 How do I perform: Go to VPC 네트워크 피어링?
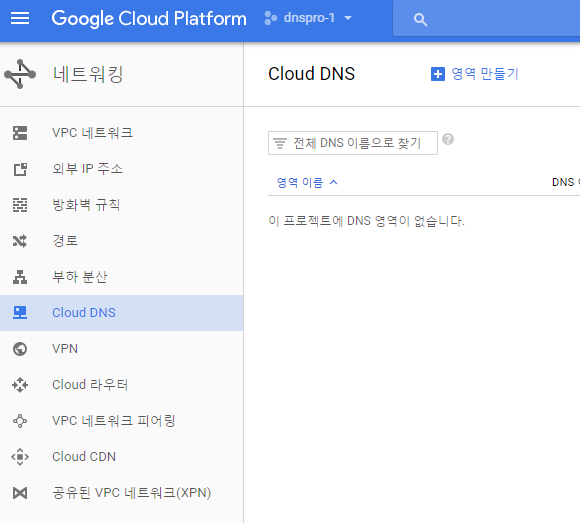(x=121, y=421)
